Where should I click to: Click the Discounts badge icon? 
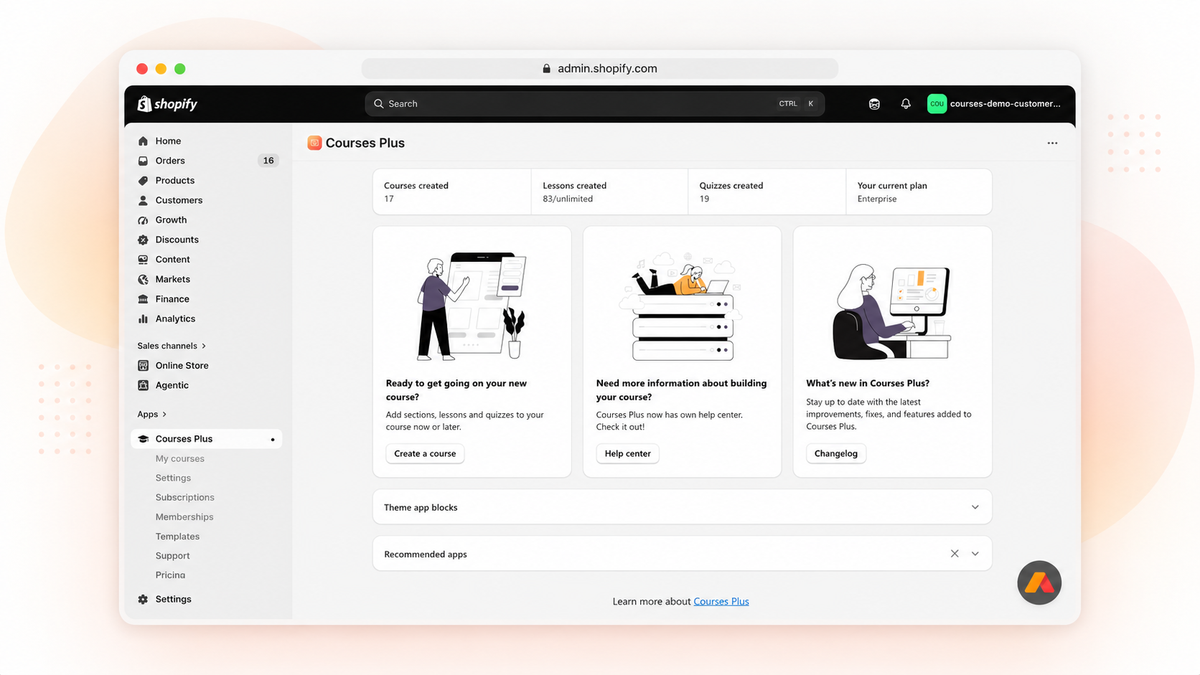pyautogui.click(x=143, y=240)
